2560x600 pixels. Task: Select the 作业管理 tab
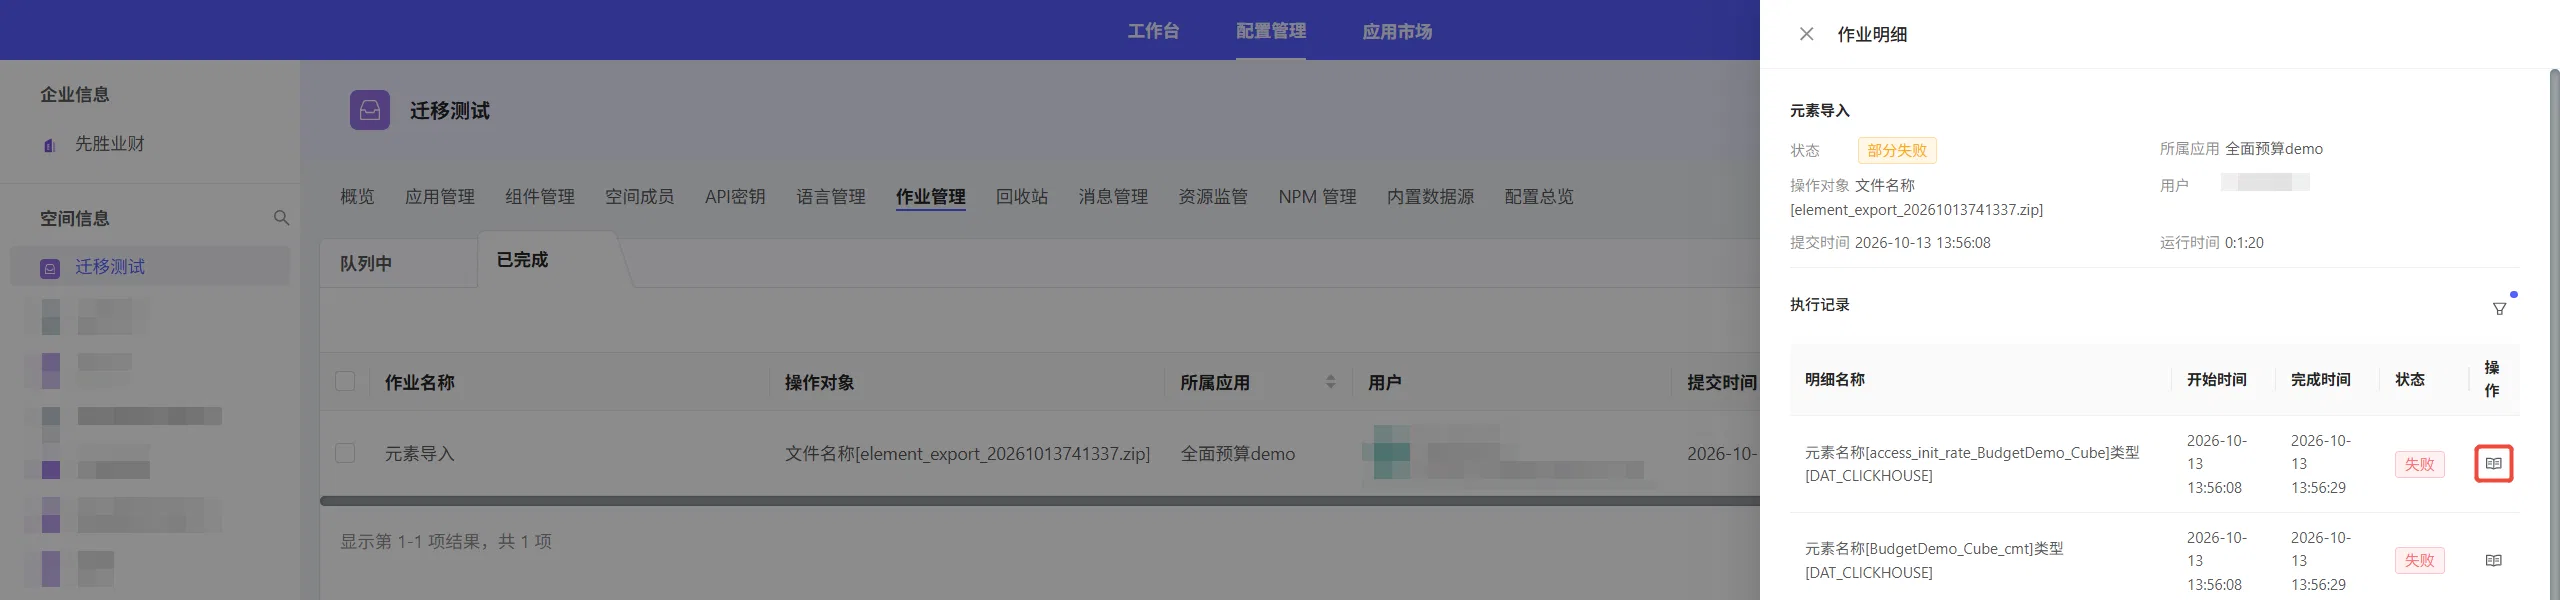930,197
